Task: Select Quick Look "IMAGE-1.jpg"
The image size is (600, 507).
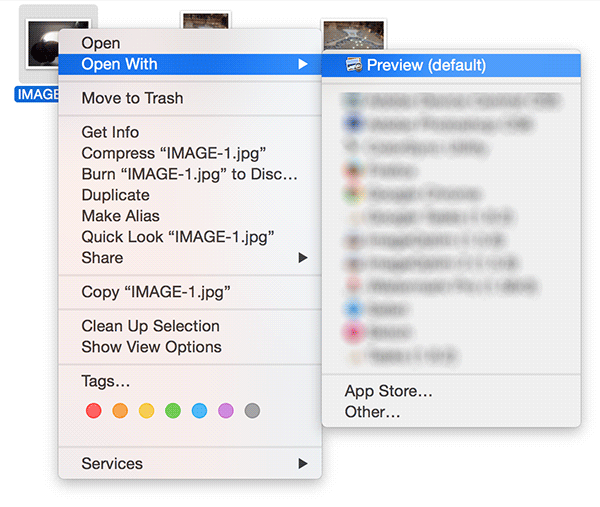Action: tap(190, 237)
